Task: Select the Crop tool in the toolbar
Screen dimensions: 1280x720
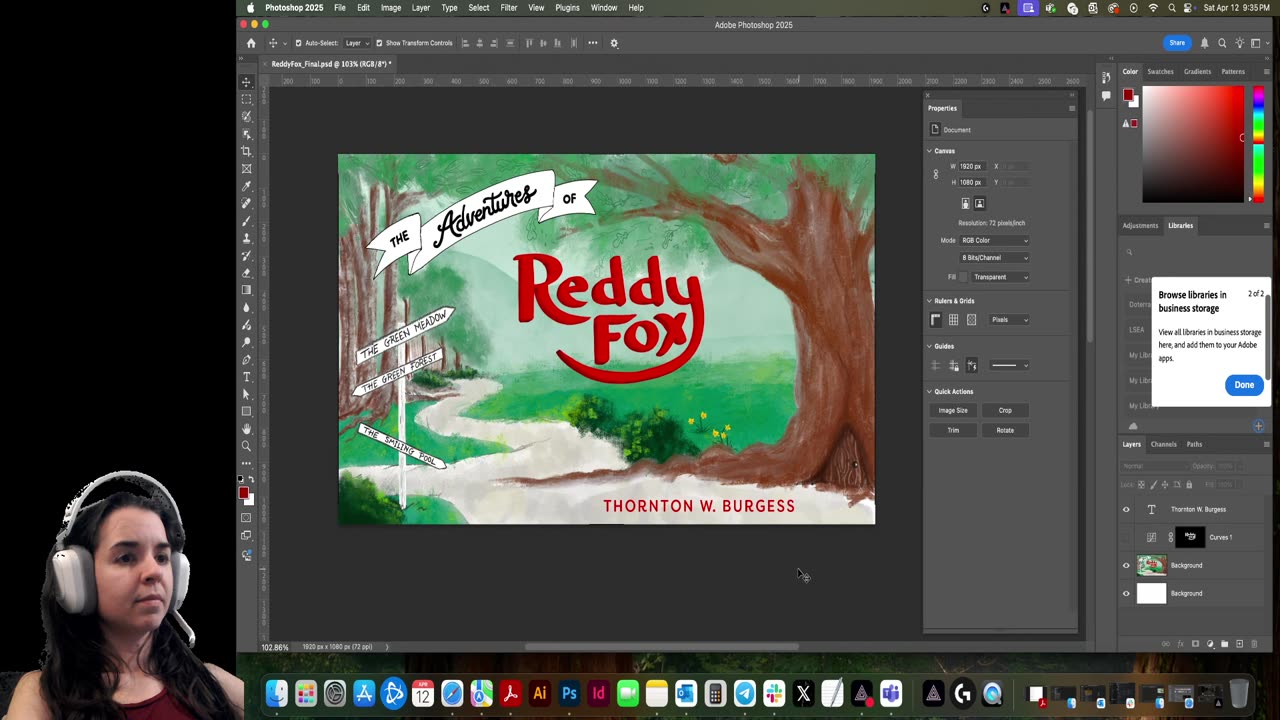Action: click(x=246, y=151)
